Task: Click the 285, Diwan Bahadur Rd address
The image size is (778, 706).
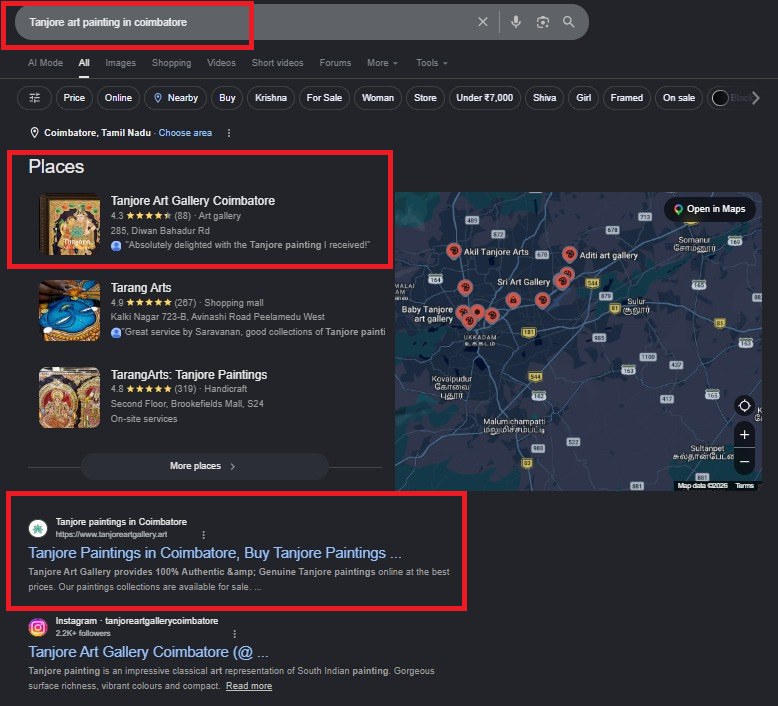Action: (x=160, y=231)
